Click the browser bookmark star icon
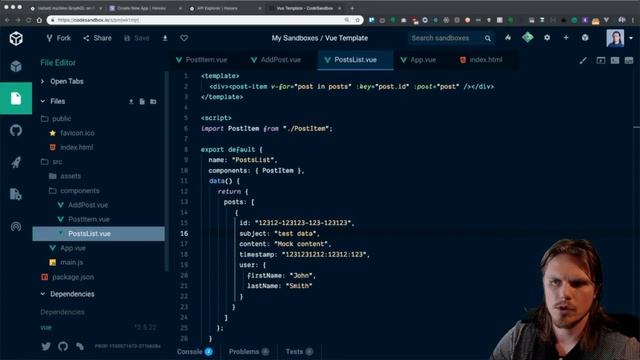Image resolution: width=640 pixels, height=360 pixels. pos(357,20)
